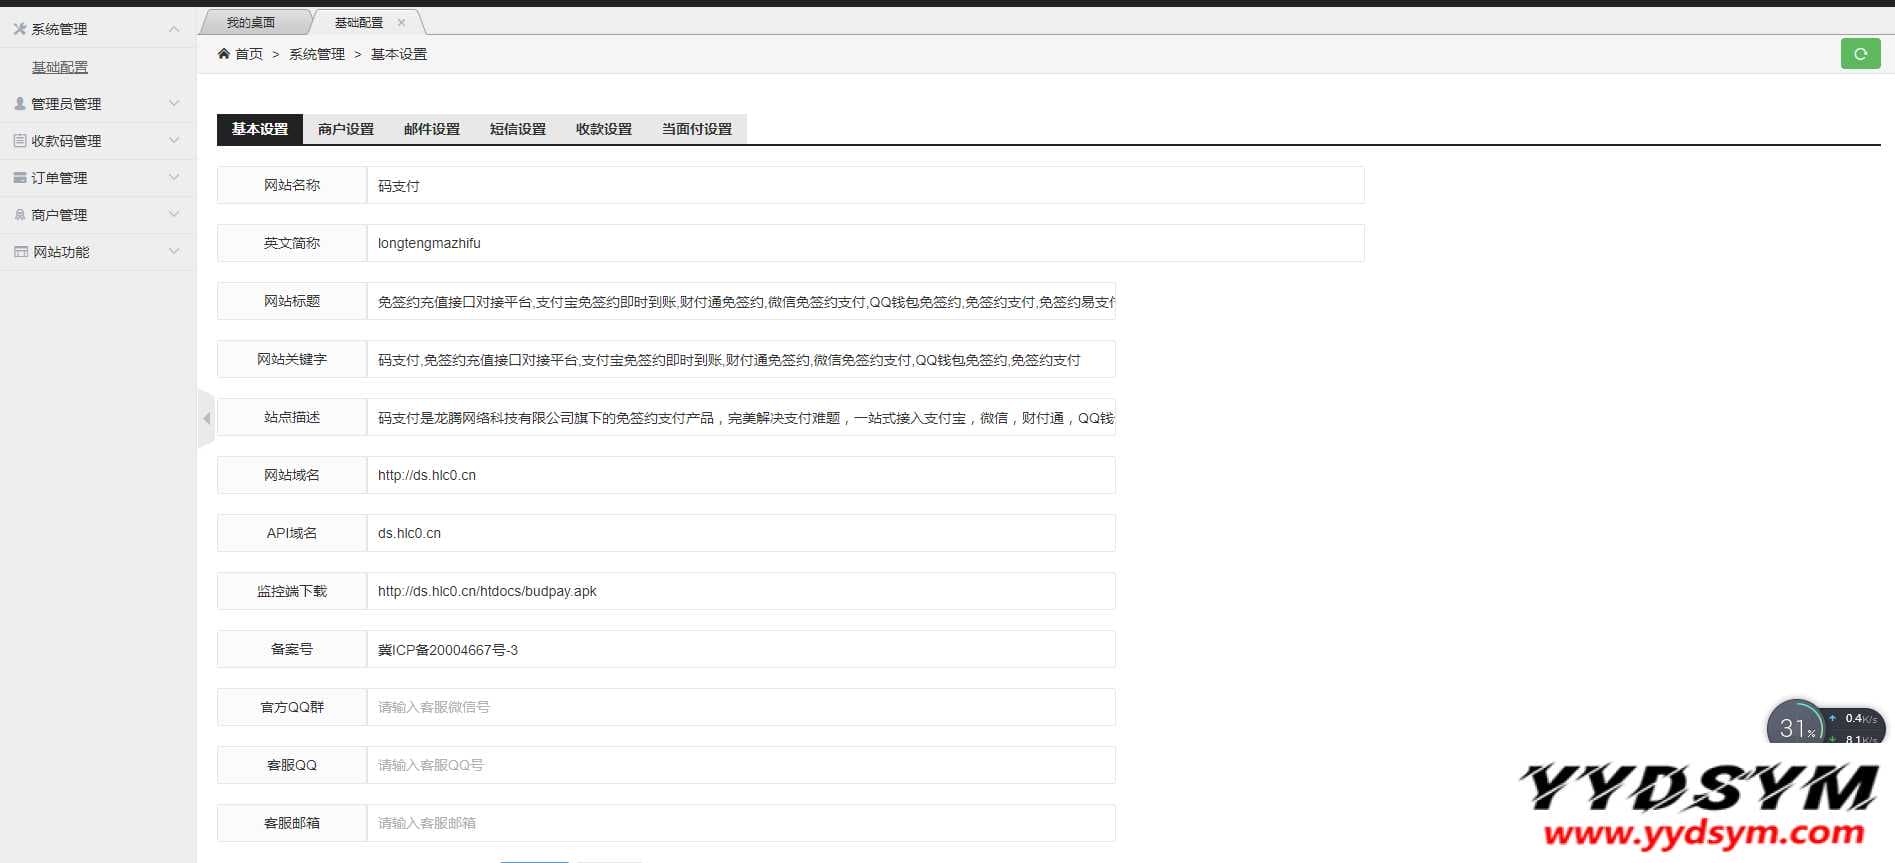Click the 英文简称 input field
Screen dimensions: 1895x863
[865, 243]
